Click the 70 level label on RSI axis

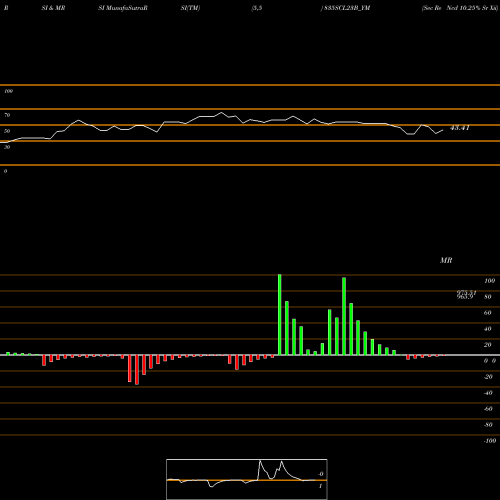(x=7, y=115)
